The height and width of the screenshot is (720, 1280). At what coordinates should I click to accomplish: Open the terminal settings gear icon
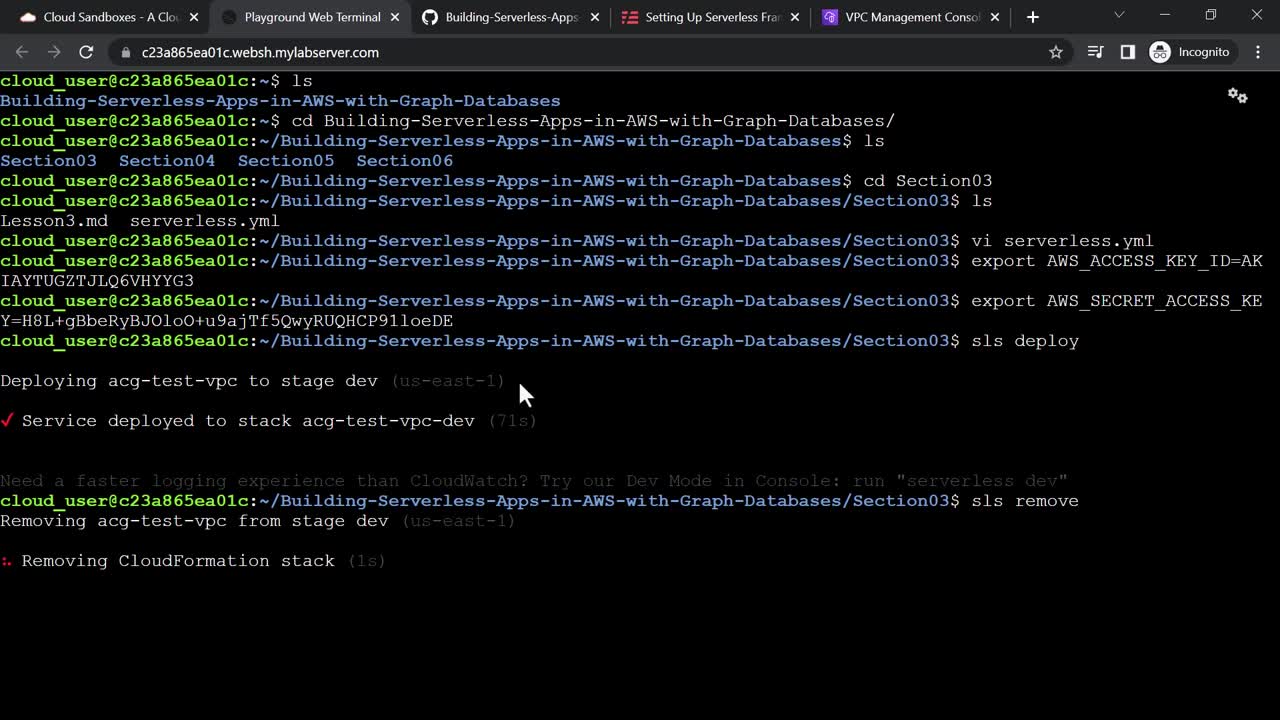tap(1238, 95)
